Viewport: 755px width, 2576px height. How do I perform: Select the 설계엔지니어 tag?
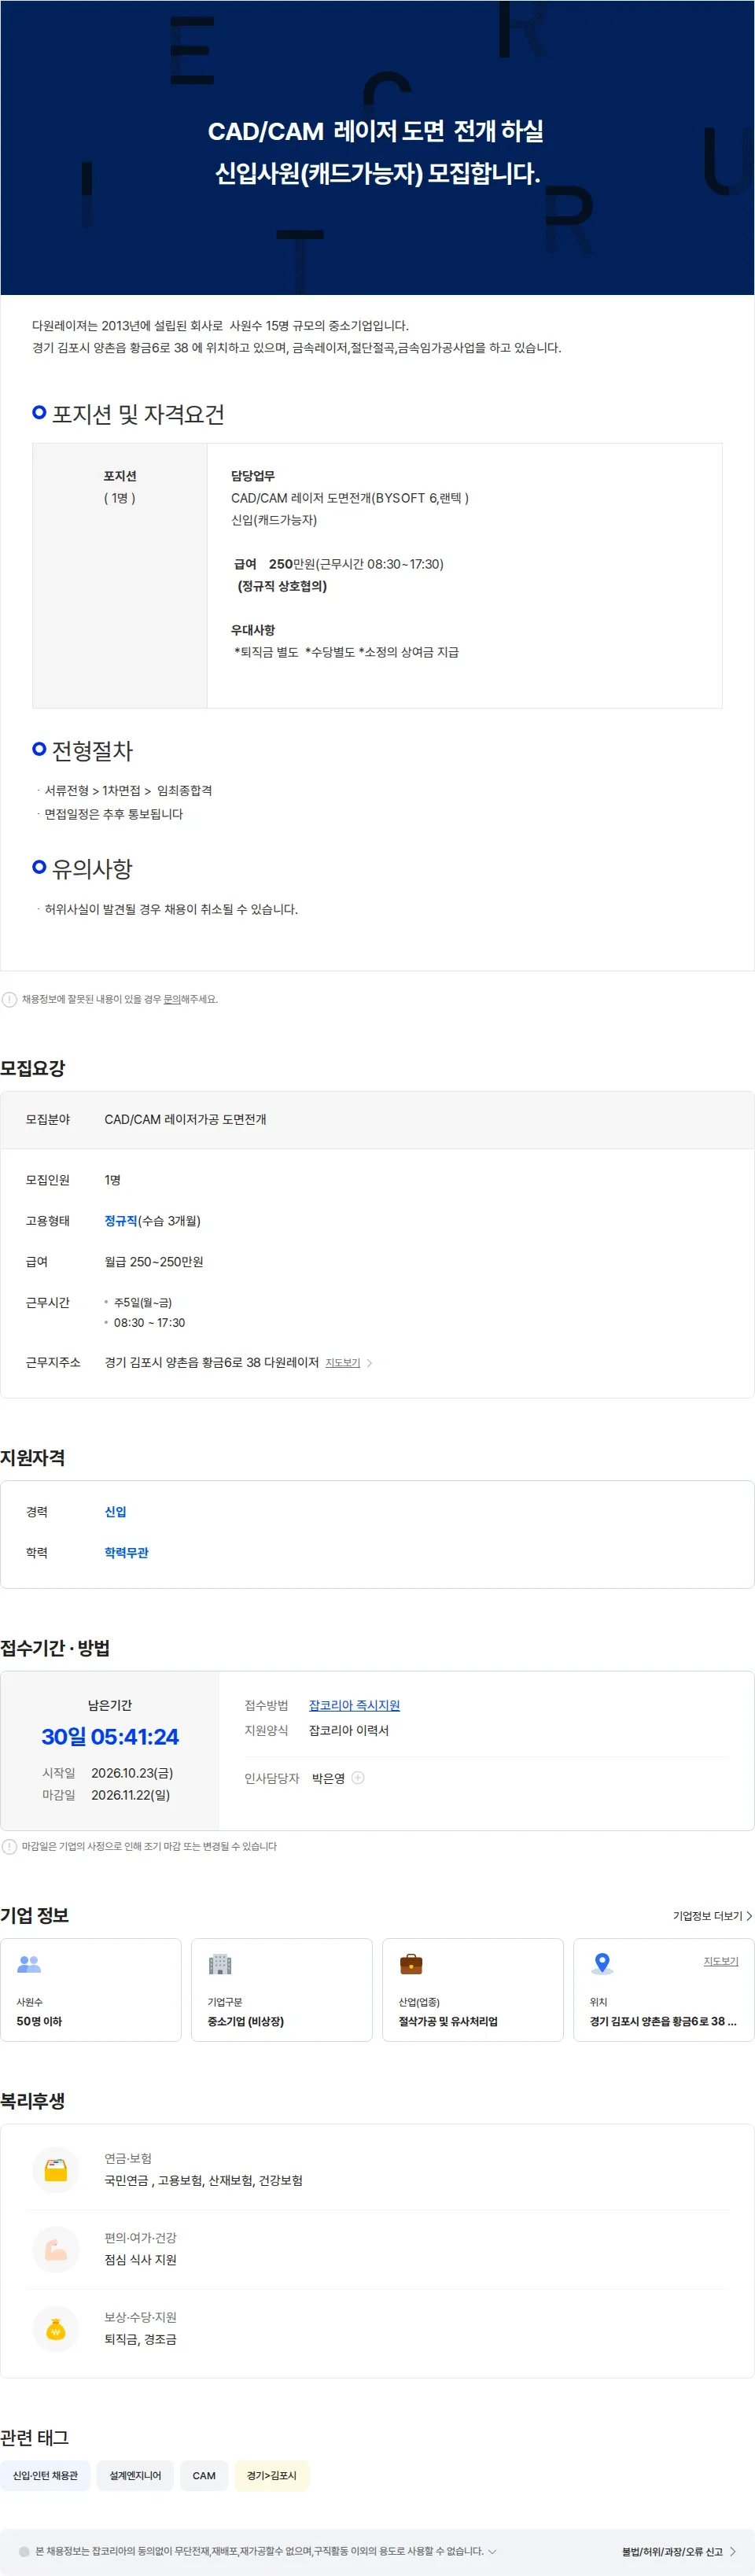tap(135, 2476)
